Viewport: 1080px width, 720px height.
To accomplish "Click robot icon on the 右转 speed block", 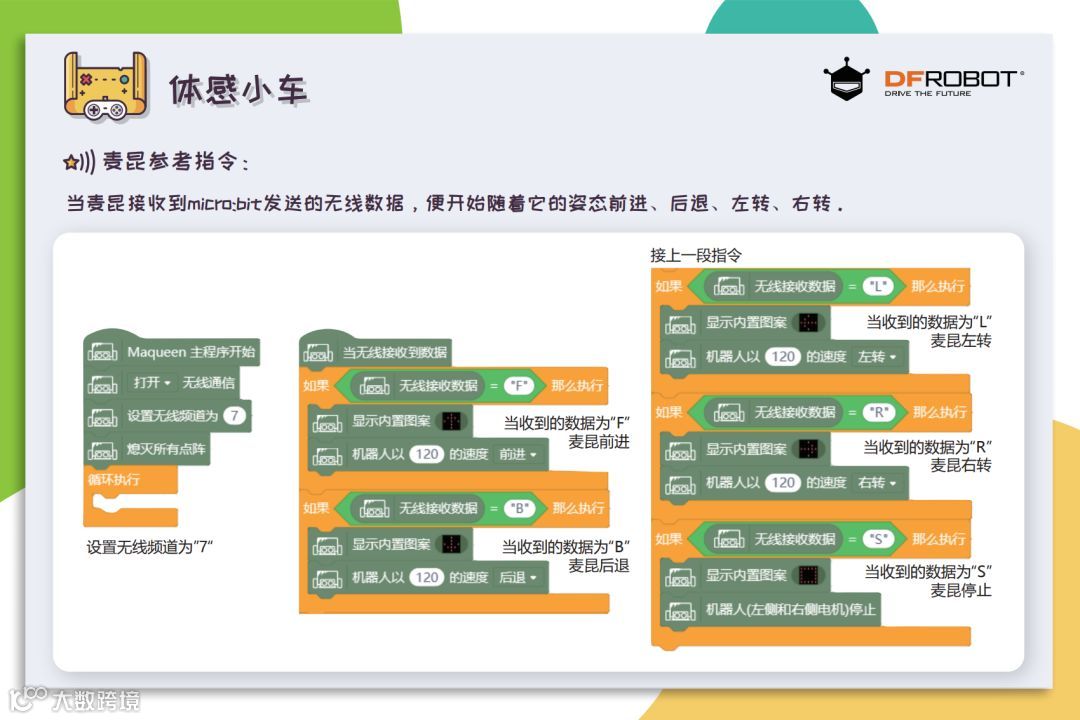I will (681, 484).
